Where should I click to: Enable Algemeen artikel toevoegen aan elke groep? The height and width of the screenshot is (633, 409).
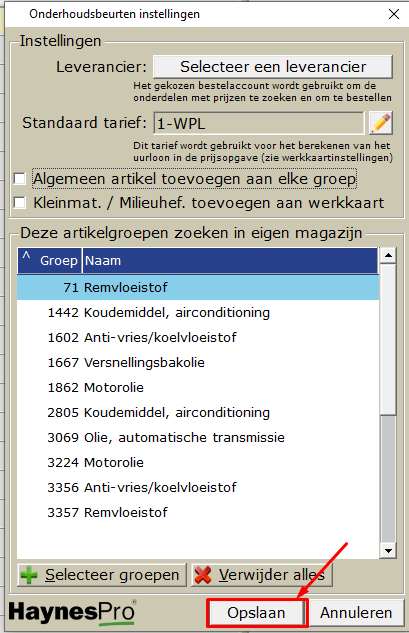(x=19, y=178)
